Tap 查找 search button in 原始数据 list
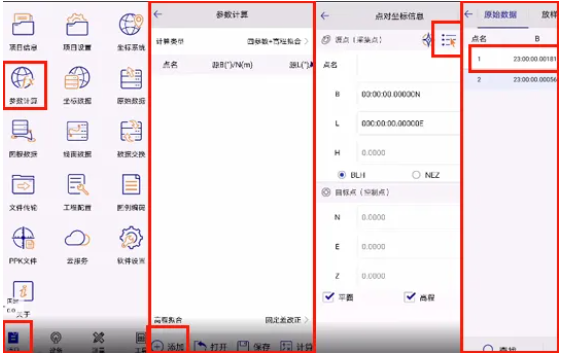 pos(500,349)
